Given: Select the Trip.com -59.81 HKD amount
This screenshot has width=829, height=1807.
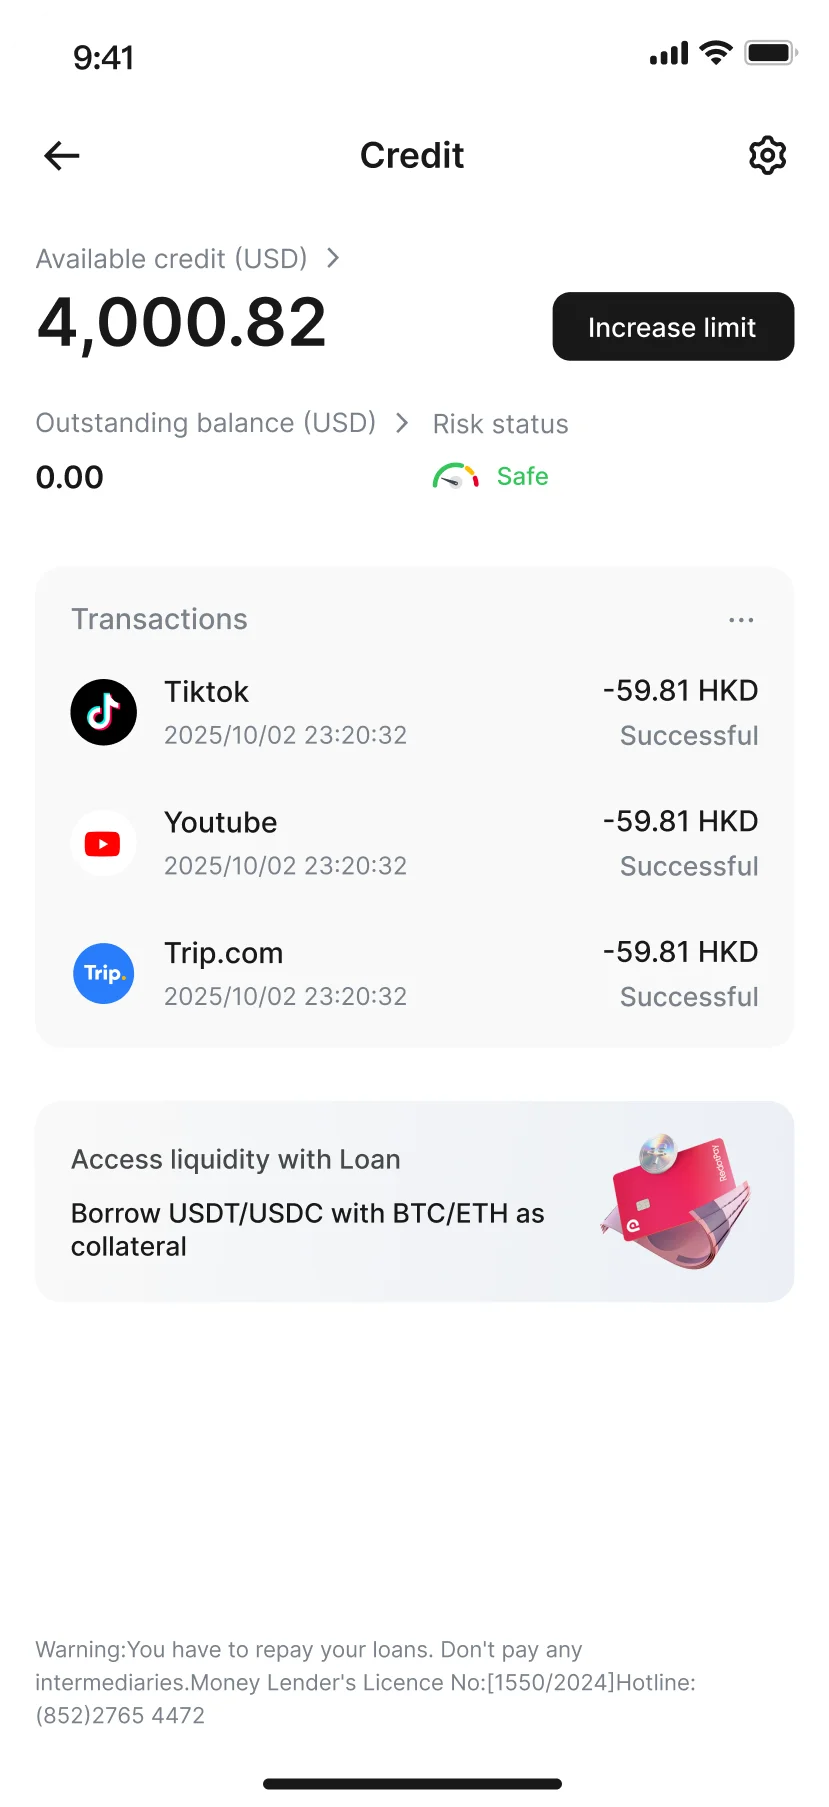Looking at the screenshot, I should pos(681,952).
